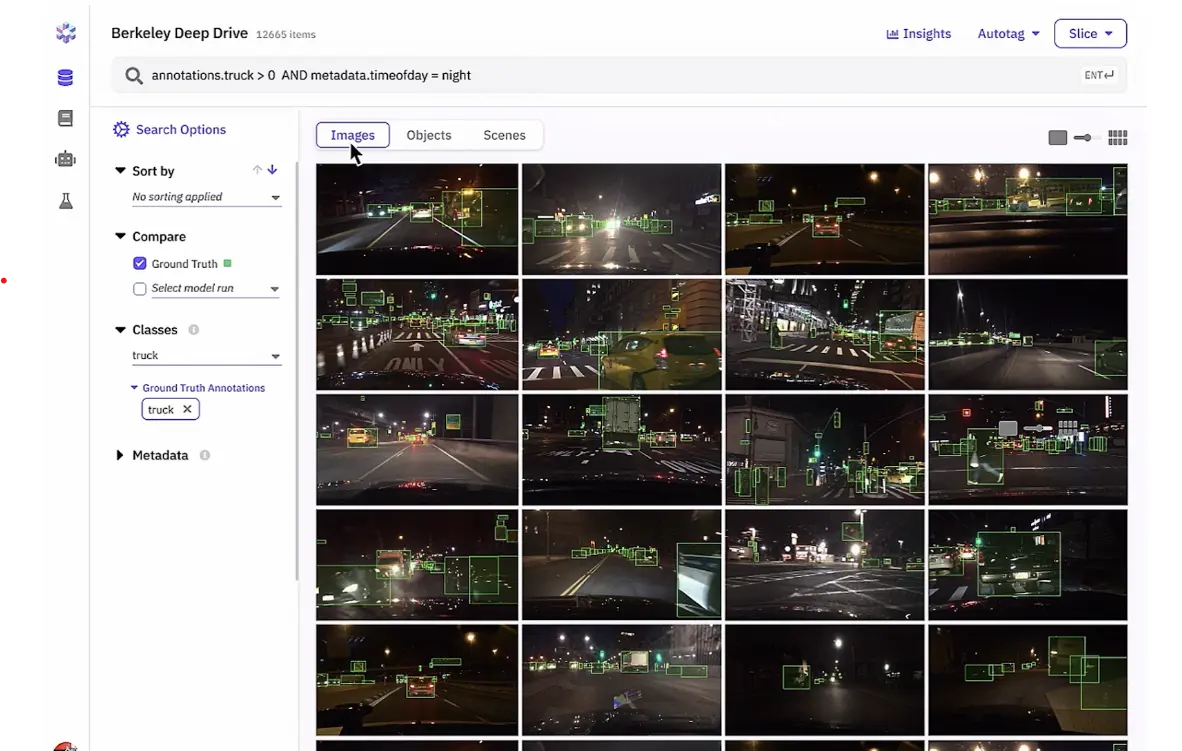
Task: Uncheck the Ground Truth compare checkbox
Action: pos(139,263)
